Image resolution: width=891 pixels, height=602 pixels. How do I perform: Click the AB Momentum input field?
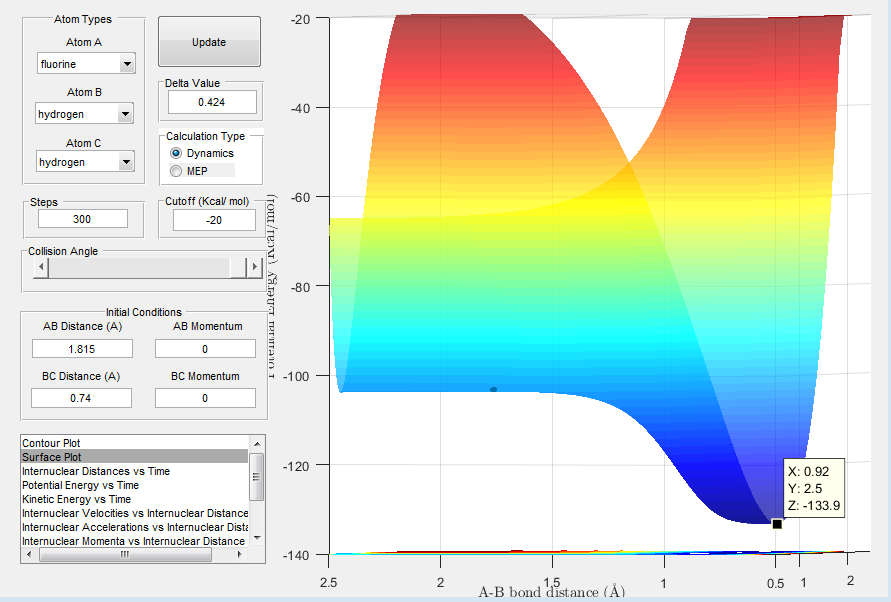pos(205,348)
